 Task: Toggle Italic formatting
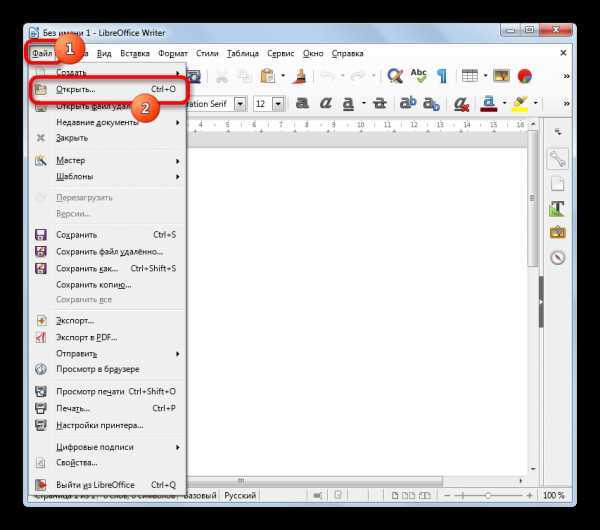[326, 103]
